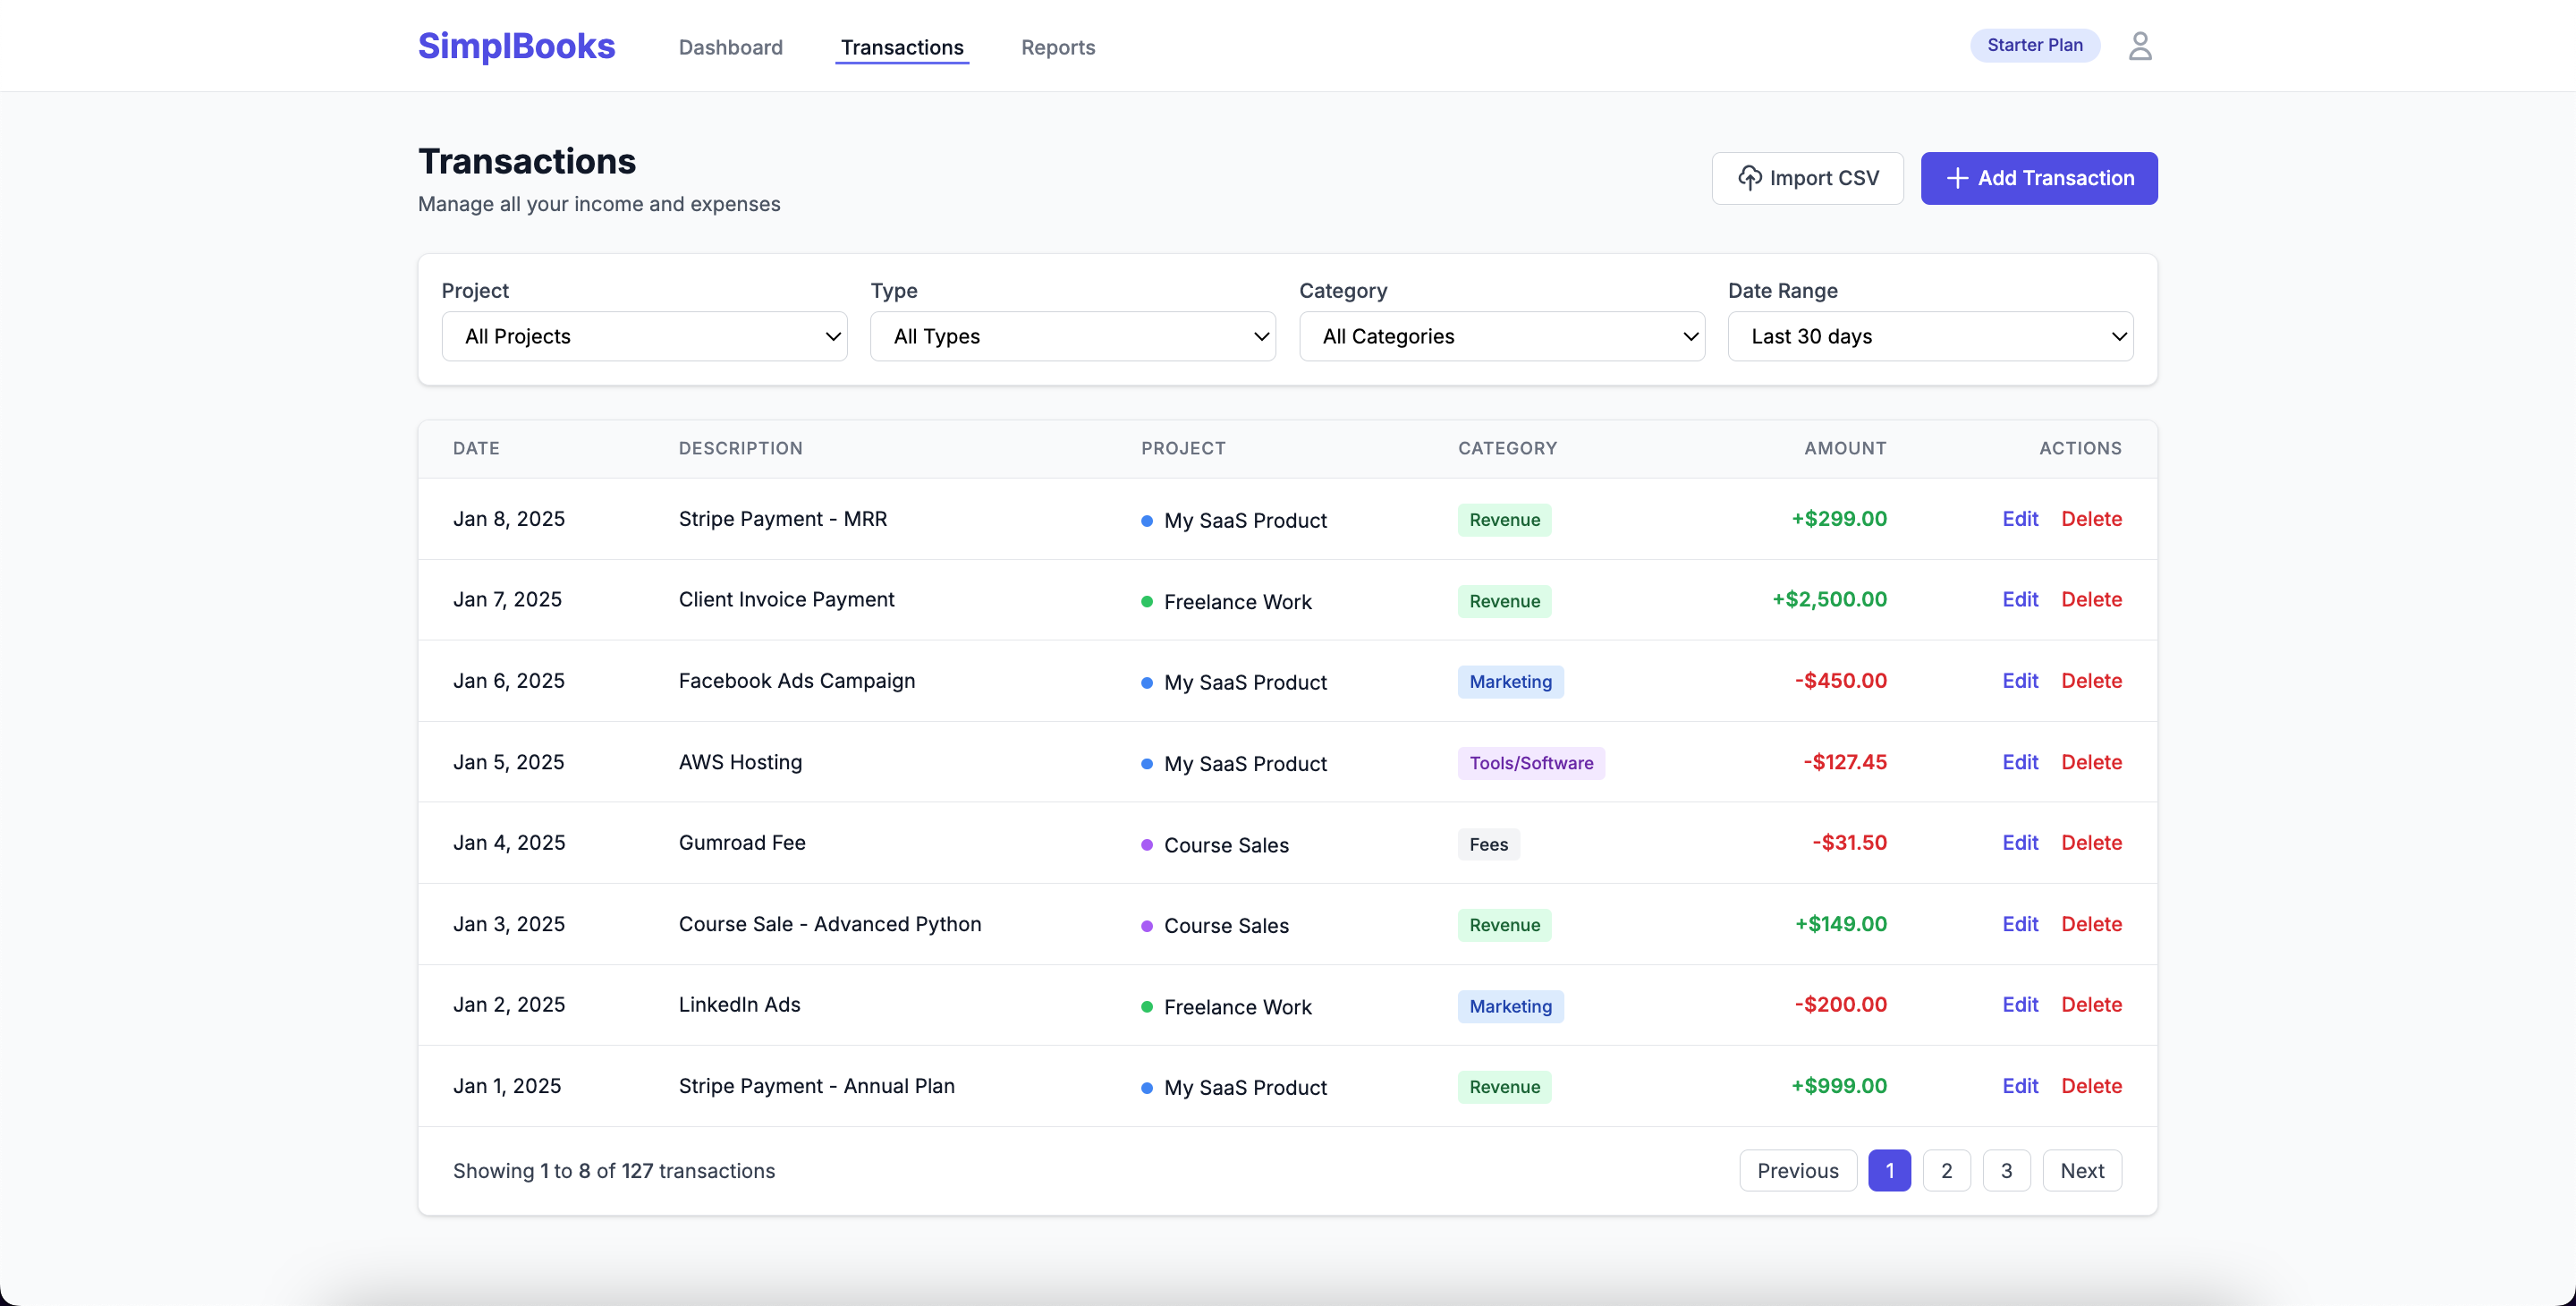Viewport: 2576px width, 1306px height.
Task: Click the Amount column header
Action: pos(1844,448)
